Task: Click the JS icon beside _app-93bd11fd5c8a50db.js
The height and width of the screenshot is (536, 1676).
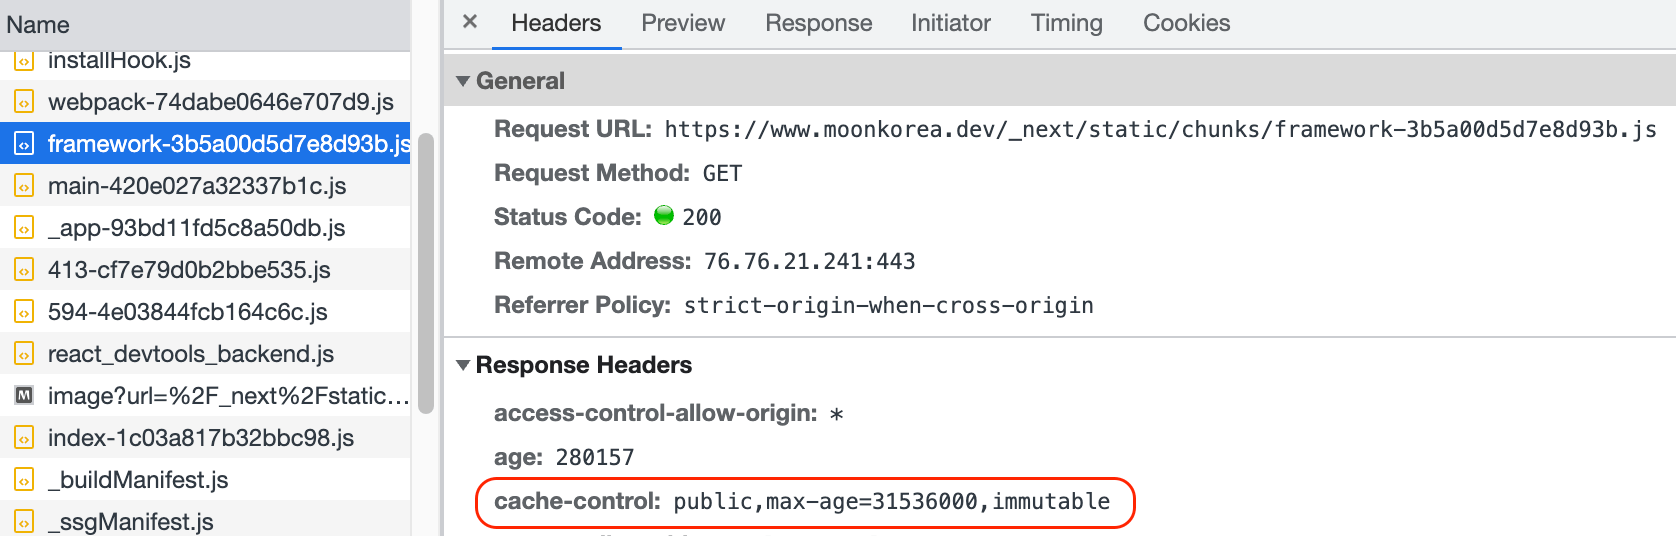Action: tap(24, 228)
